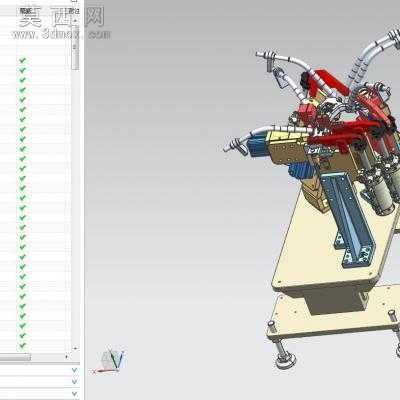The image size is (400, 400).
Task: Click the navigator's horizontal scrollbar thumb
Action: click(15, 358)
